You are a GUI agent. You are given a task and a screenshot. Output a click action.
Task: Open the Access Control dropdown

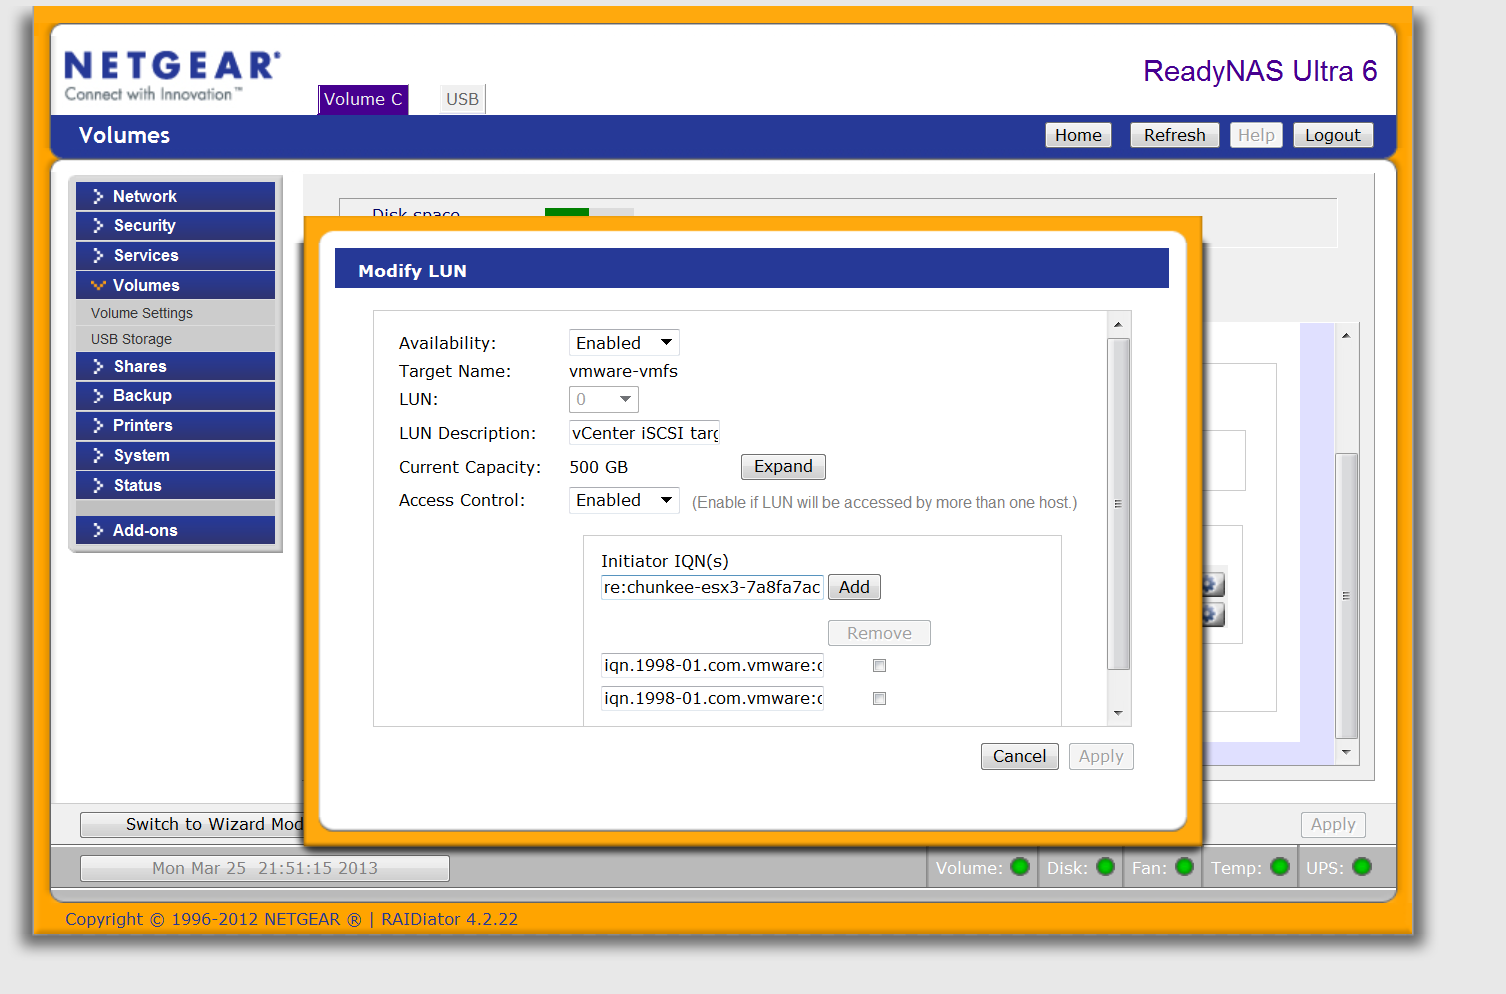624,500
